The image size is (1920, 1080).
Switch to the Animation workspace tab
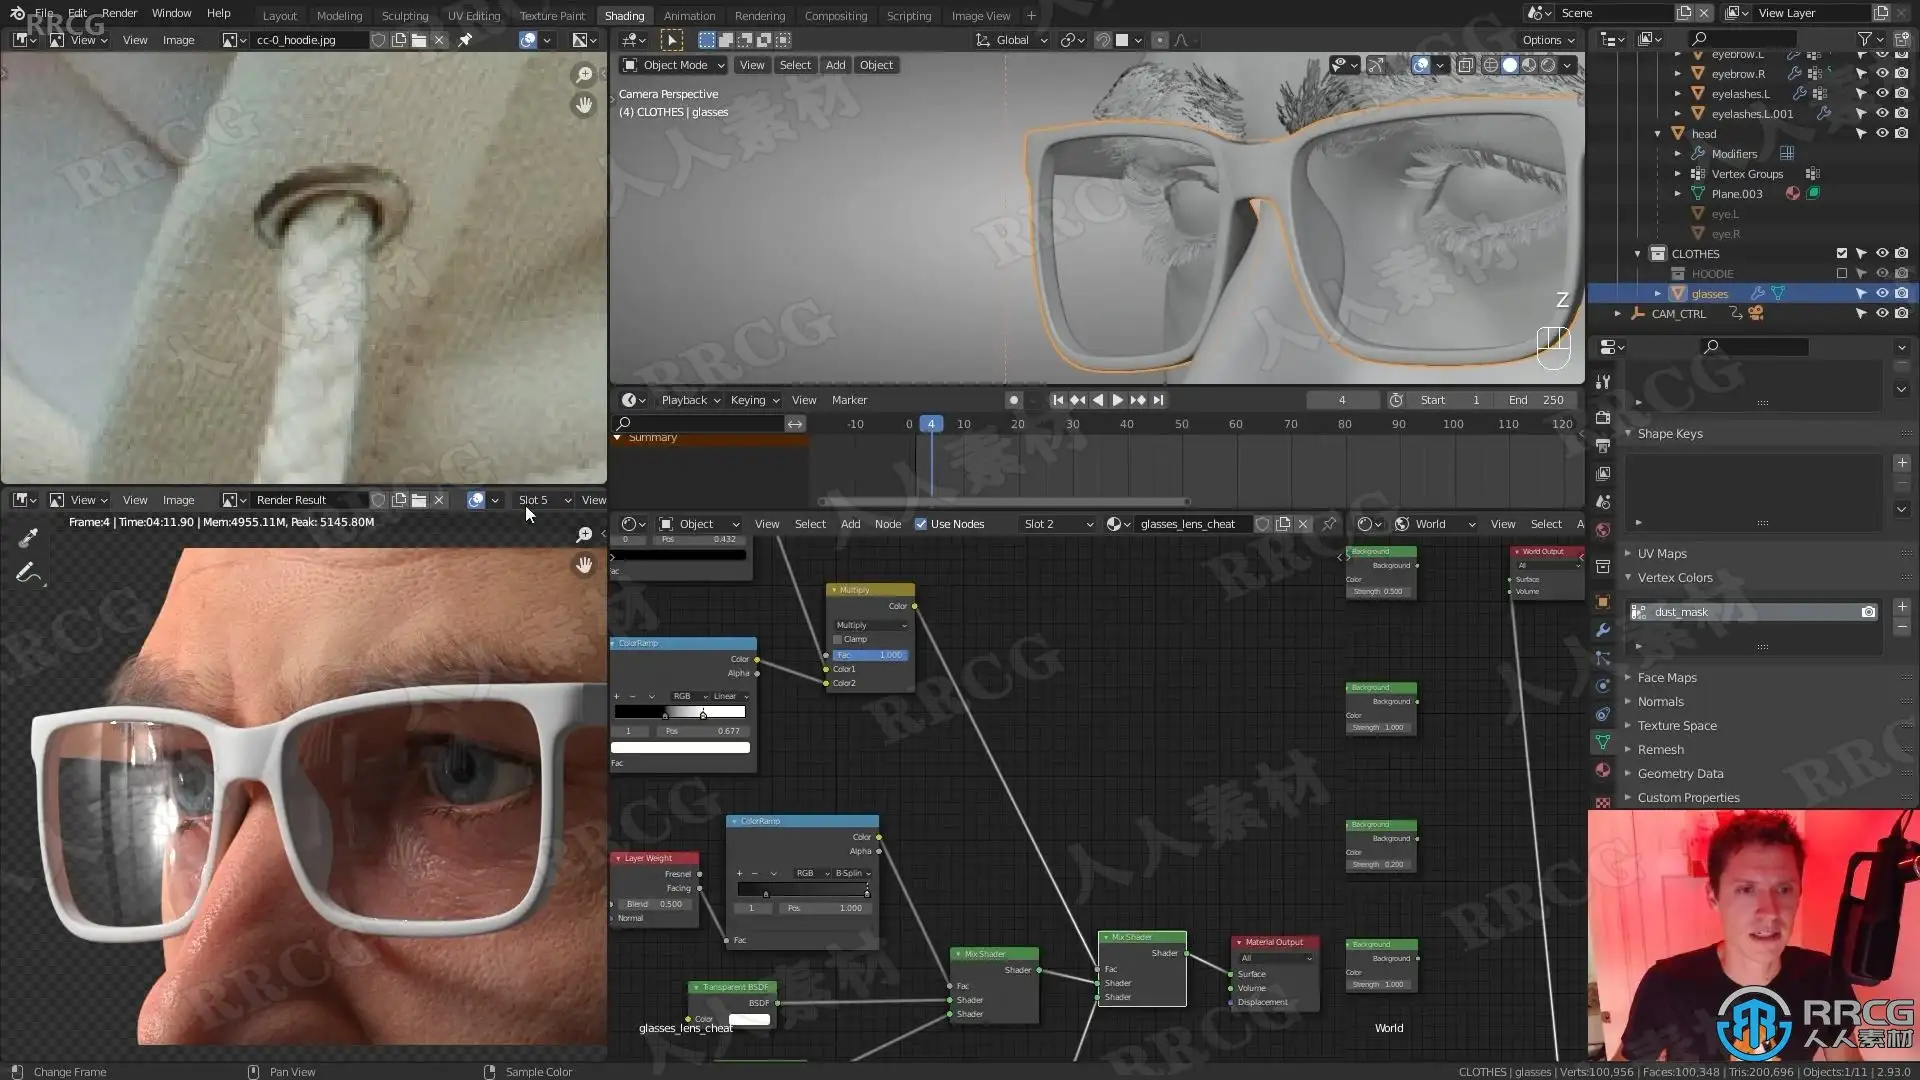point(689,16)
